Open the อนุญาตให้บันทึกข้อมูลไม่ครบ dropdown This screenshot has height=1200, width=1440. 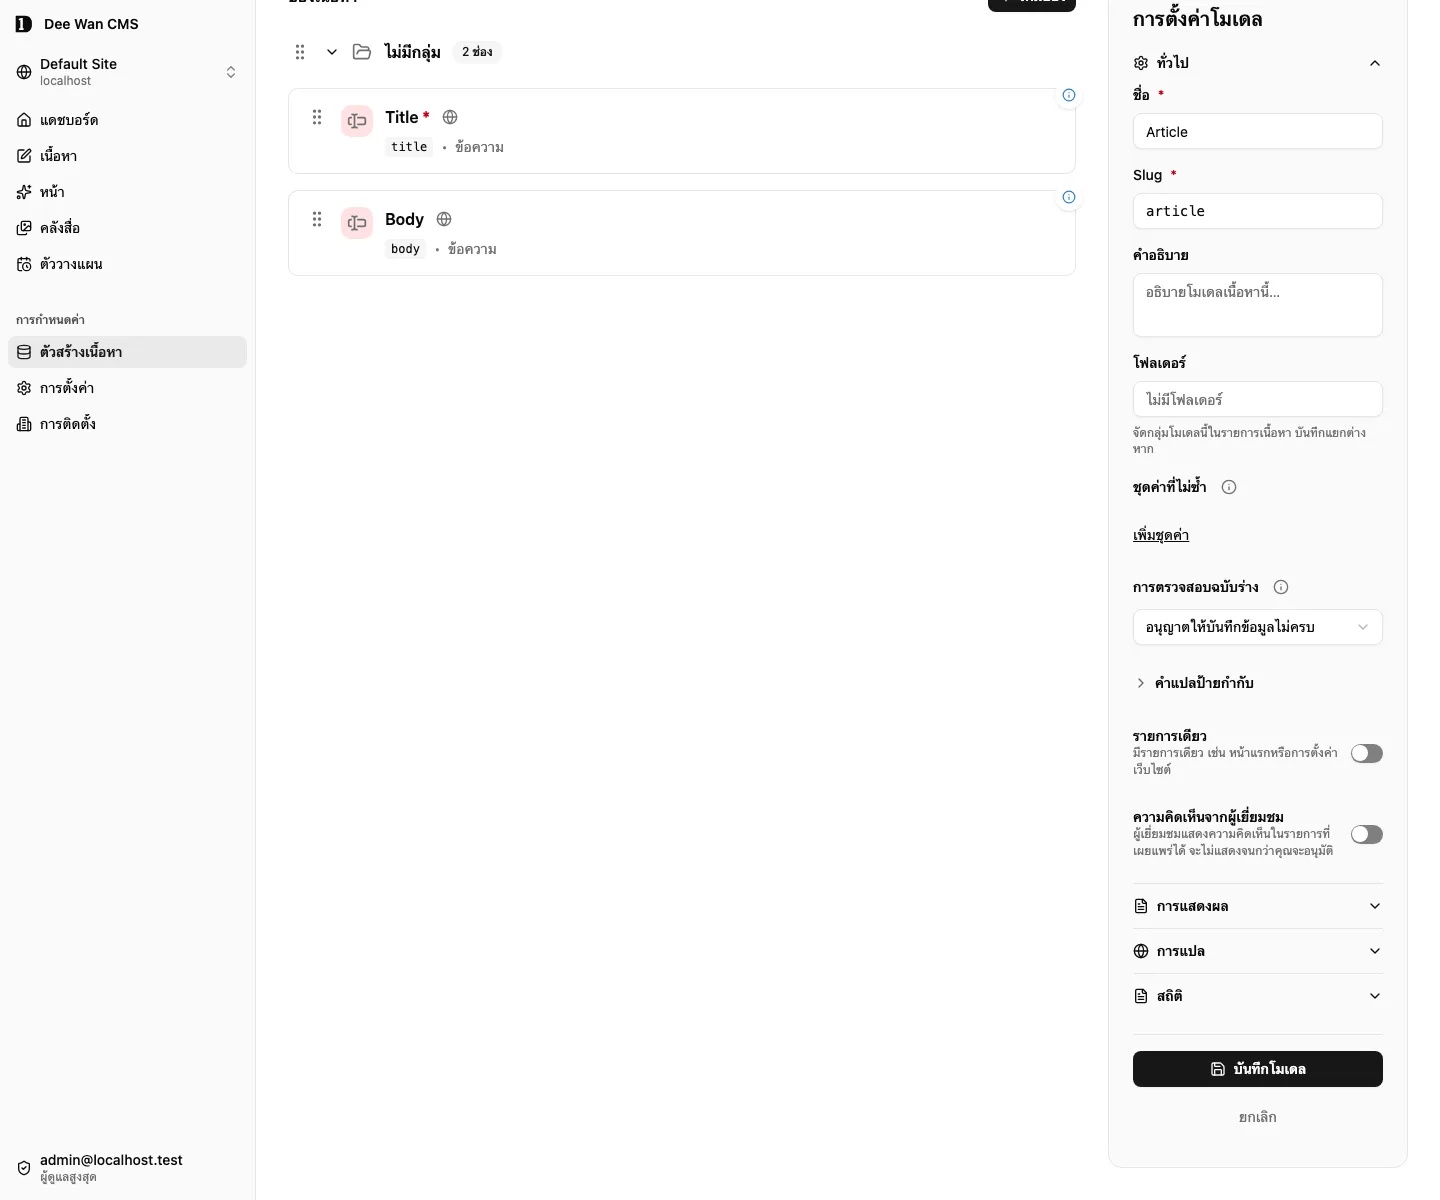tap(1258, 627)
